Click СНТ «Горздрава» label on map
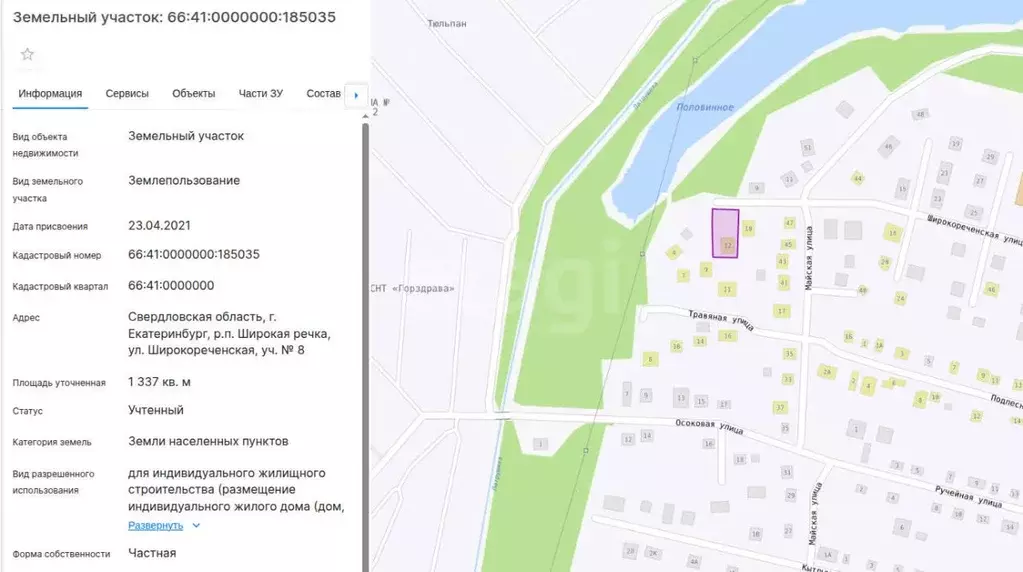This screenshot has height=572, width=1023. click(x=412, y=288)
